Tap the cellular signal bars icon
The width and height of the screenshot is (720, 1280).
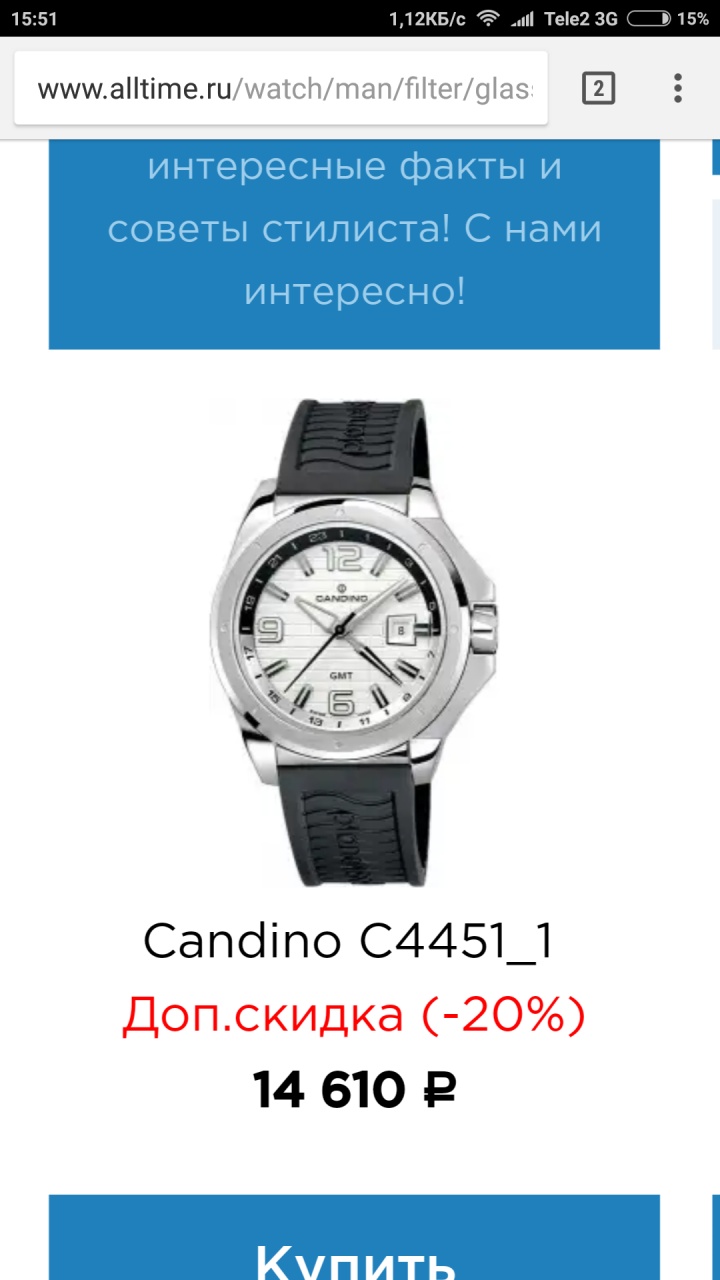tap(521, 18)
